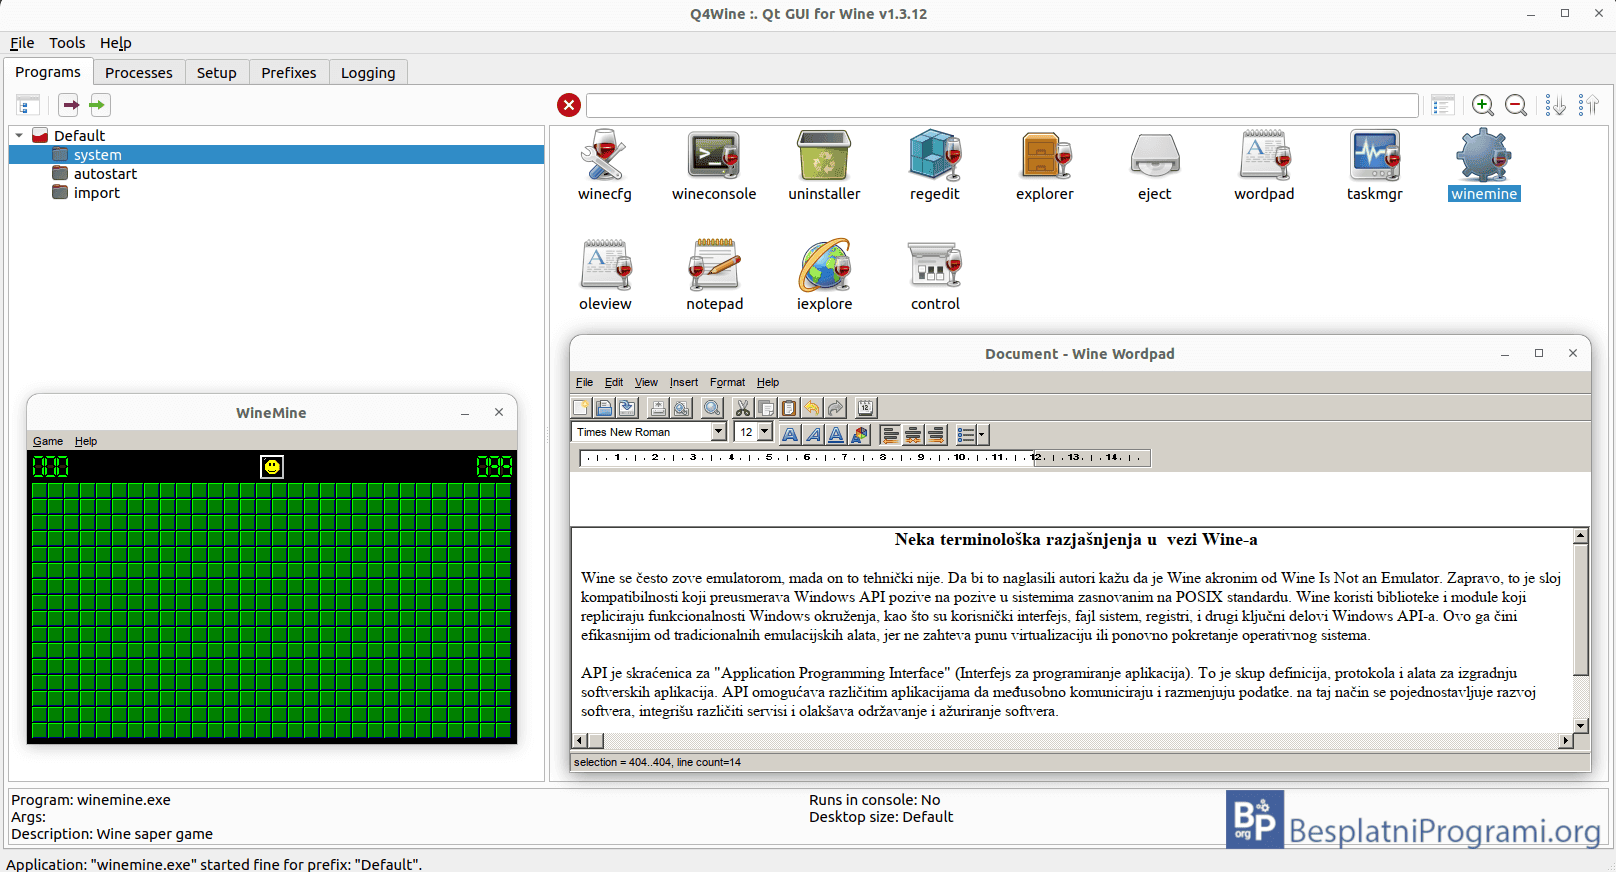Click WineMine smiley face reset button
This screenshot has height=872, width=1616.
click(272, 466)
